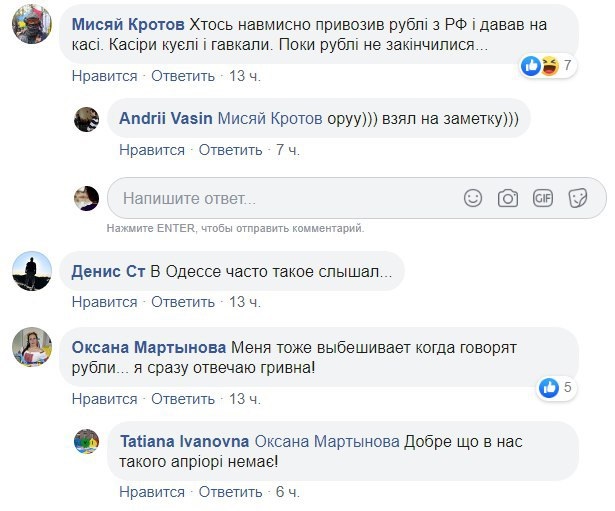Open Andrii Vasin's profile name link
Viewport: 615px width, 511px height.
tap(166, 118)
